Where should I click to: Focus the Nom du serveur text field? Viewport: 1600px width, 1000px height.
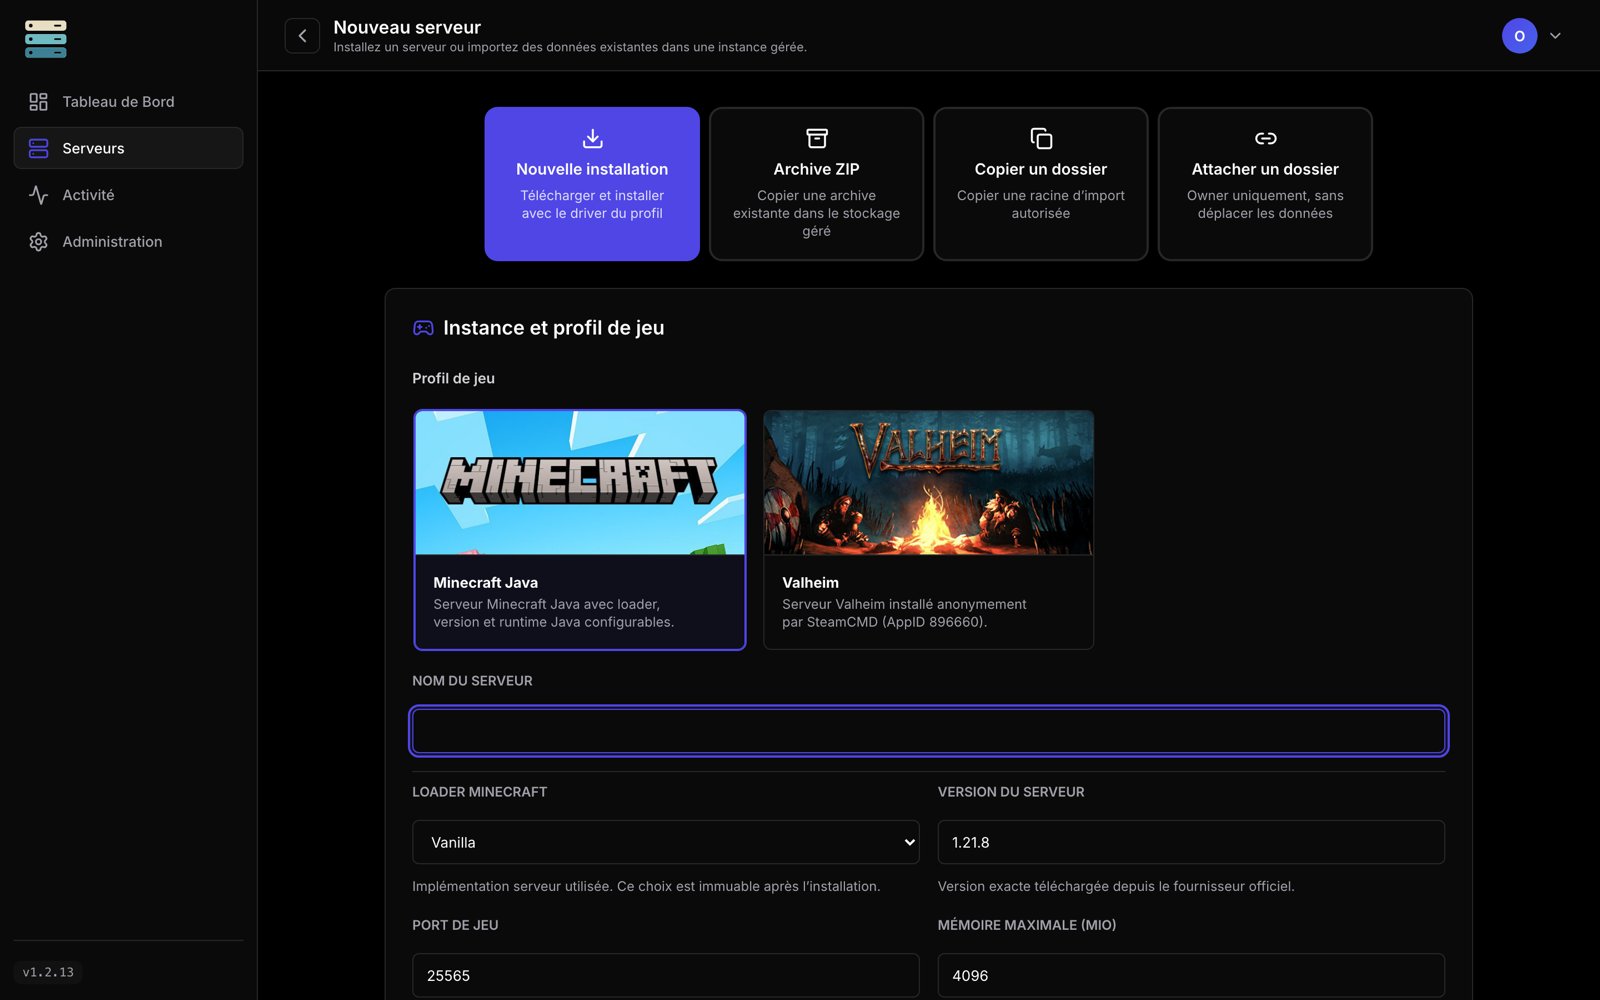[x=929, y=731]
